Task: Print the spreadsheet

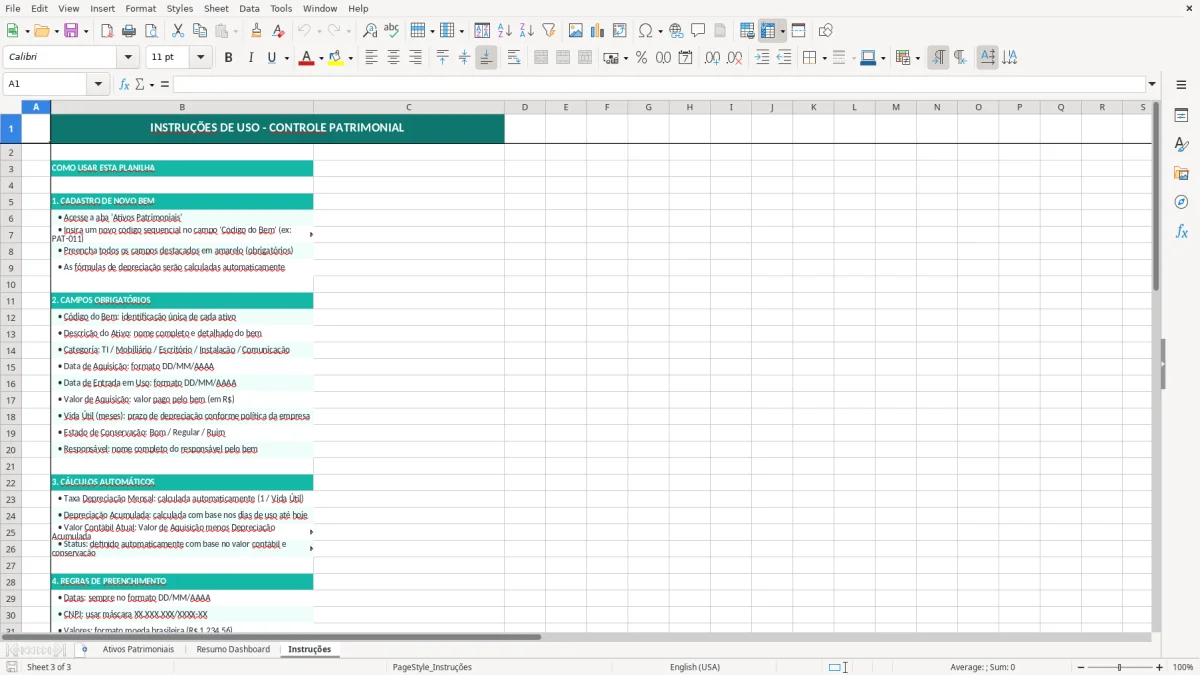Action: (x=129, y=31)
